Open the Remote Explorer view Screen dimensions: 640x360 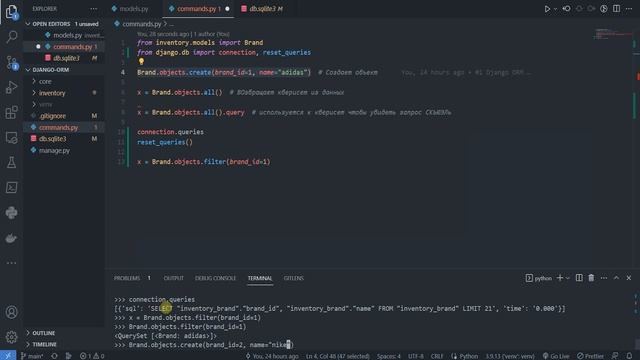(11, 138)
